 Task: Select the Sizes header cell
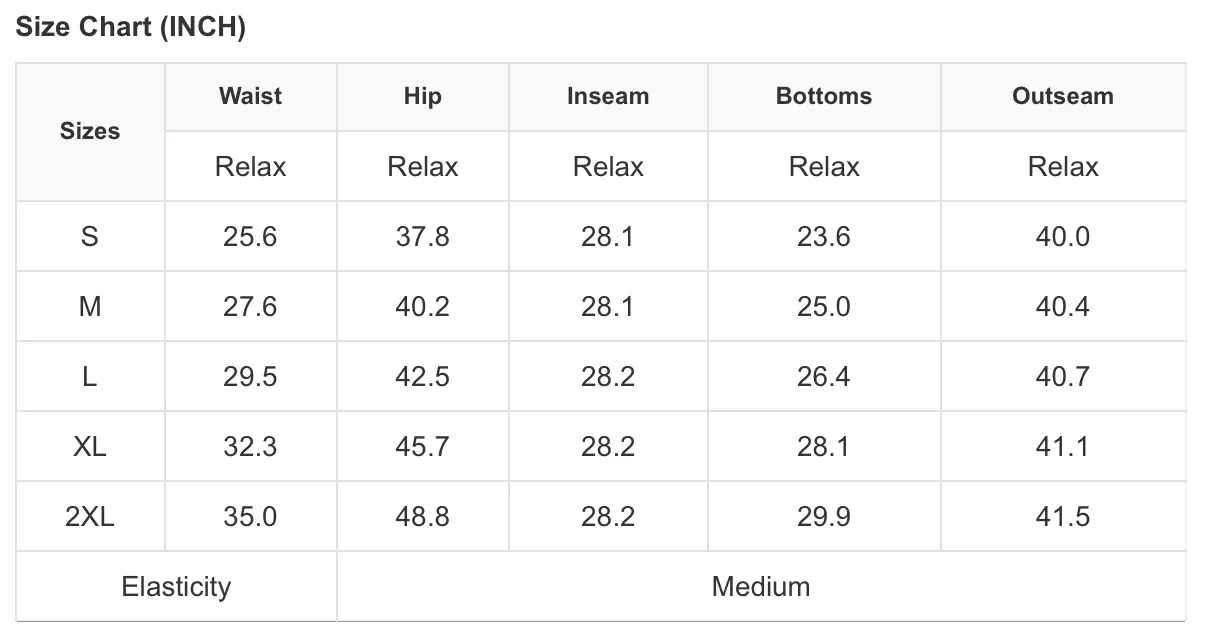[x=90, y=131]
